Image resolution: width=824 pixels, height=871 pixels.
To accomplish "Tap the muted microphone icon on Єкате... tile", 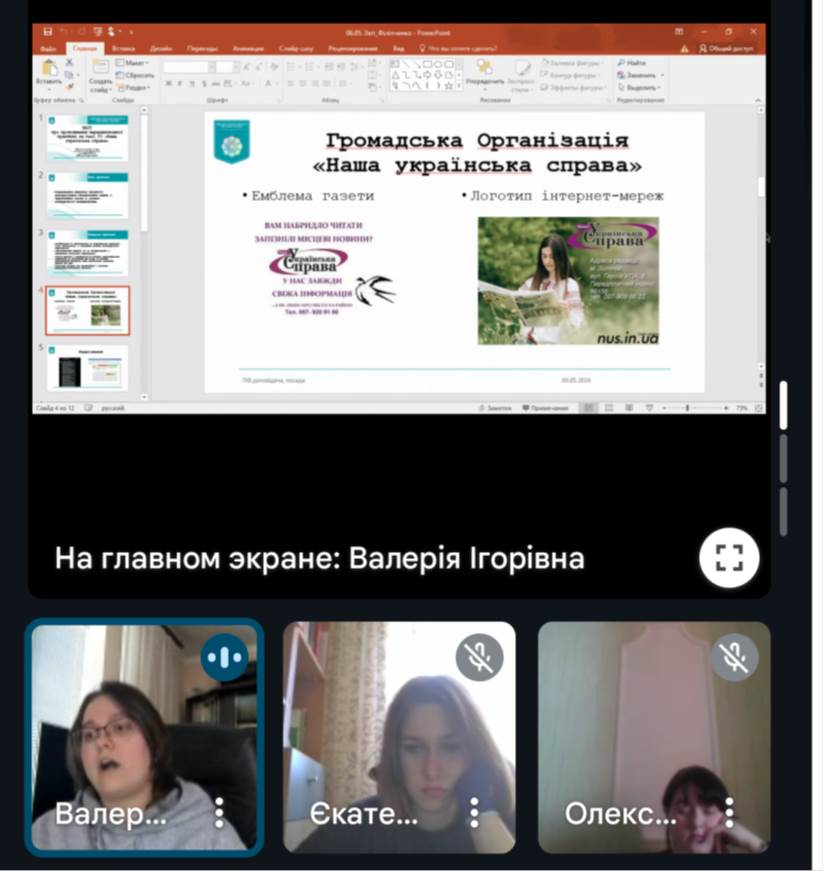I will pos(480,658).
